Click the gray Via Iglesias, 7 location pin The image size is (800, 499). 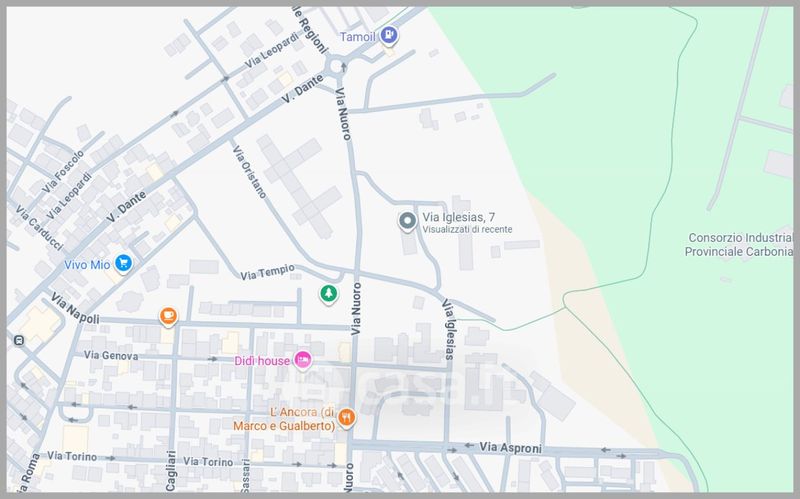click(406, 222)
